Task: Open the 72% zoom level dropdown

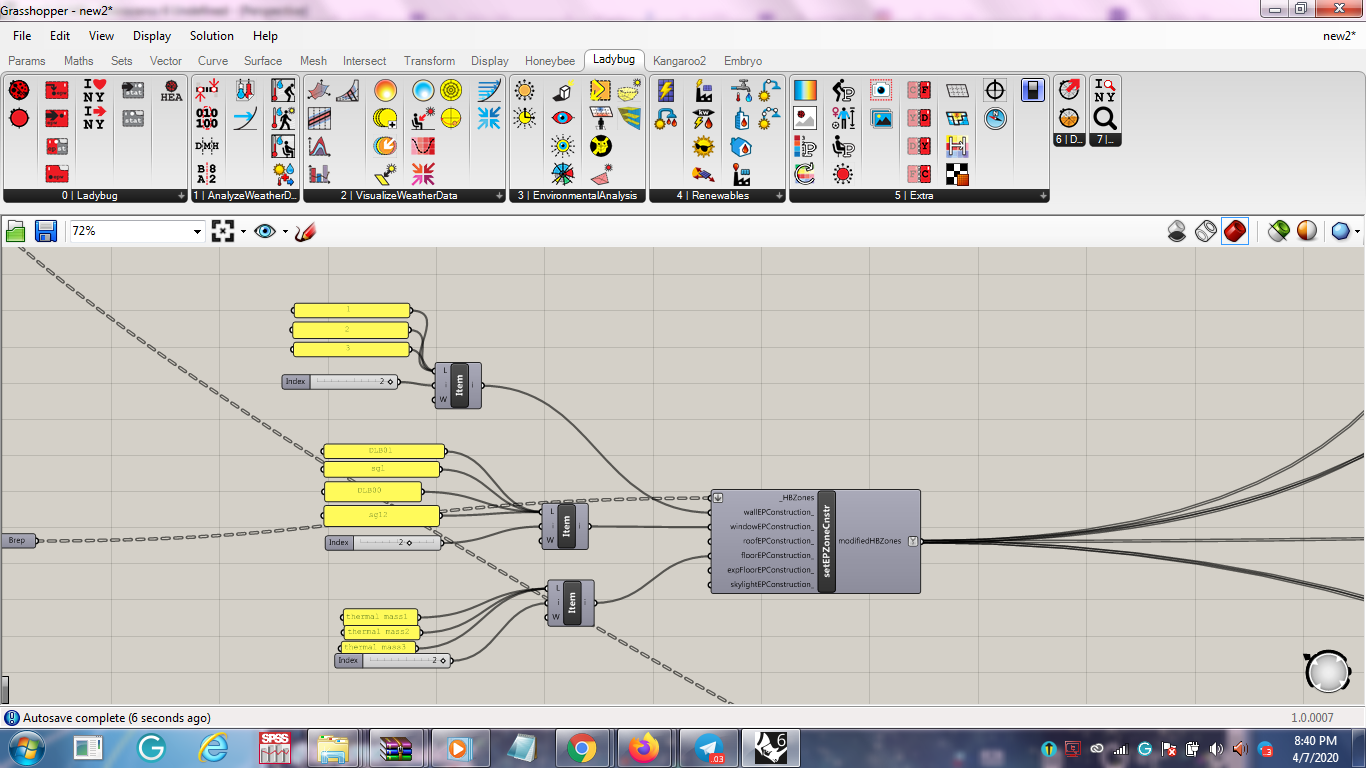Action: [197, 231]
